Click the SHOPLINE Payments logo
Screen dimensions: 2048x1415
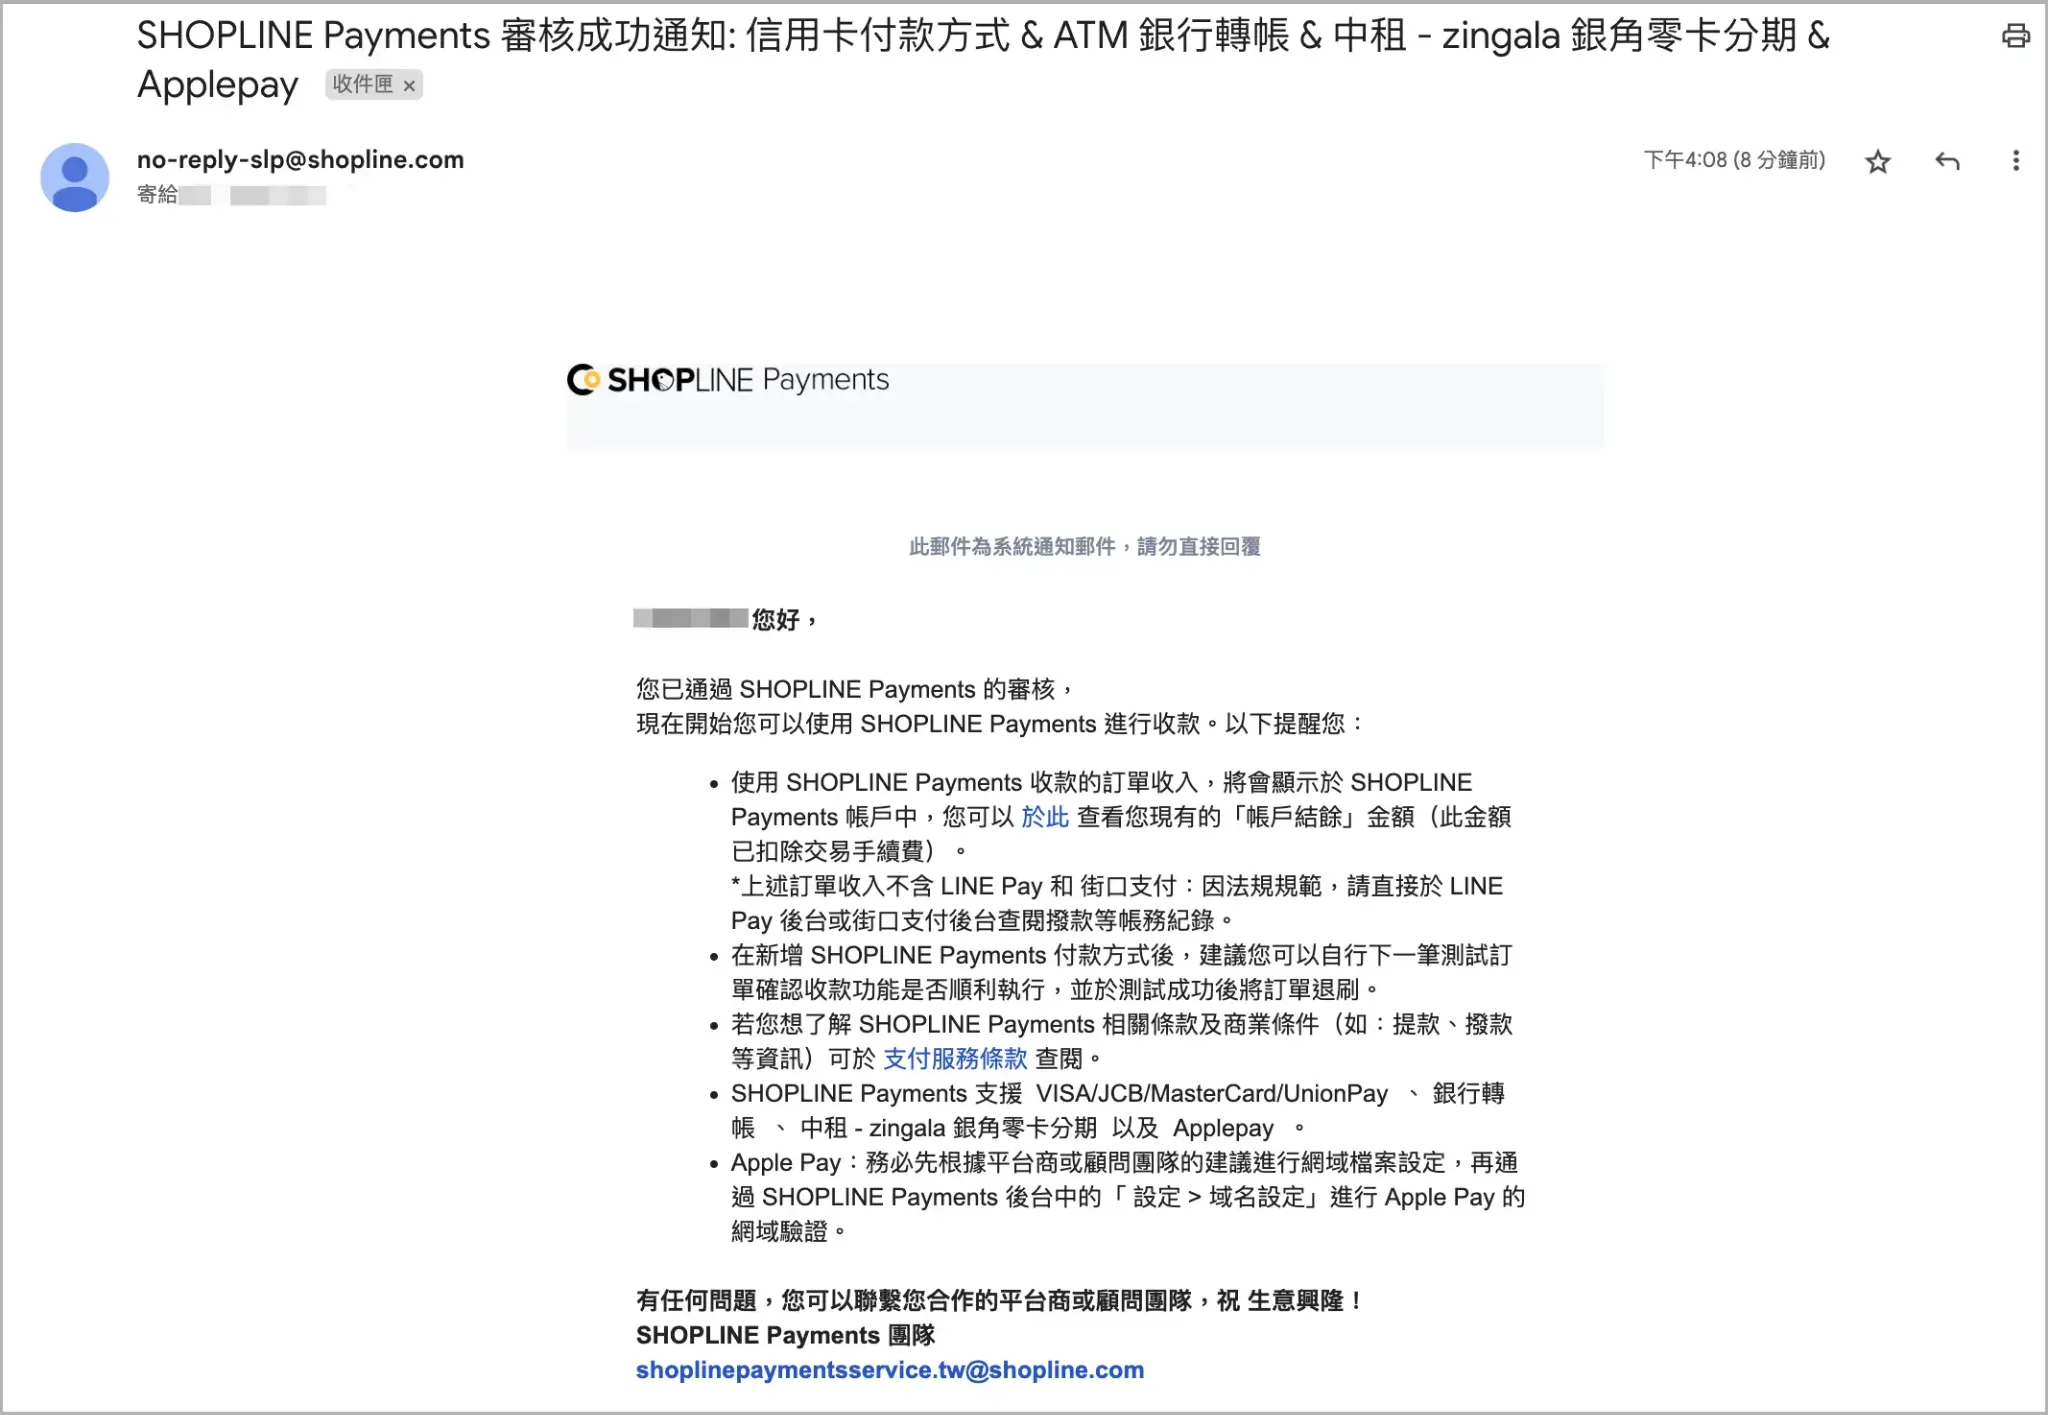[728, 380]
